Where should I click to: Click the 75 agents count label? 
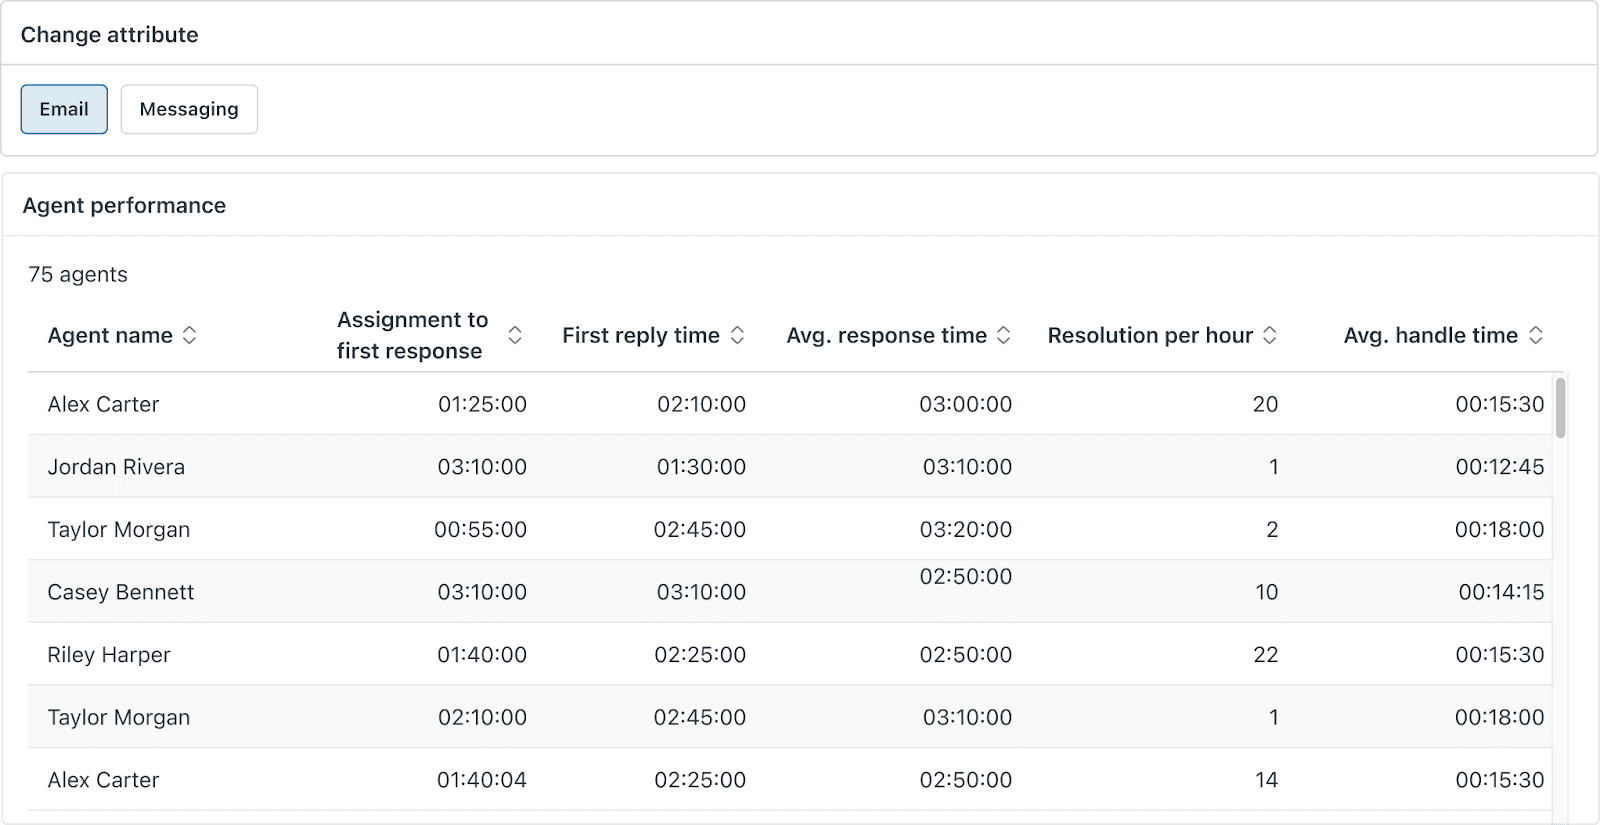(x=78, y=275)
